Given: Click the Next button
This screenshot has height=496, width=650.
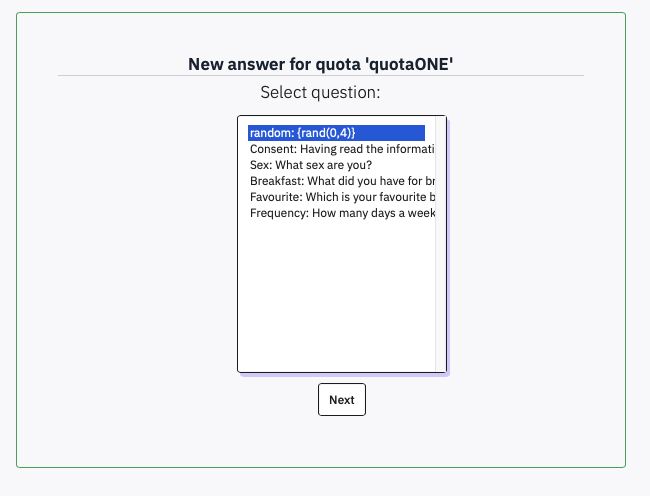Looking at the screenshot, I should [342, 400].
